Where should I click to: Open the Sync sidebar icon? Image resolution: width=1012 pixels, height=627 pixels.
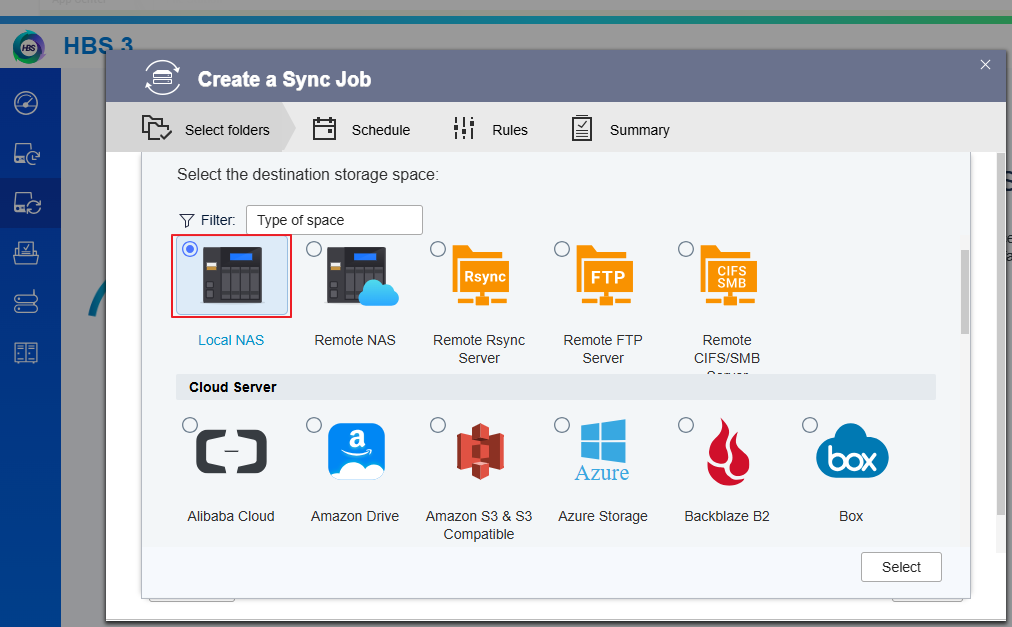click(27, 203)
